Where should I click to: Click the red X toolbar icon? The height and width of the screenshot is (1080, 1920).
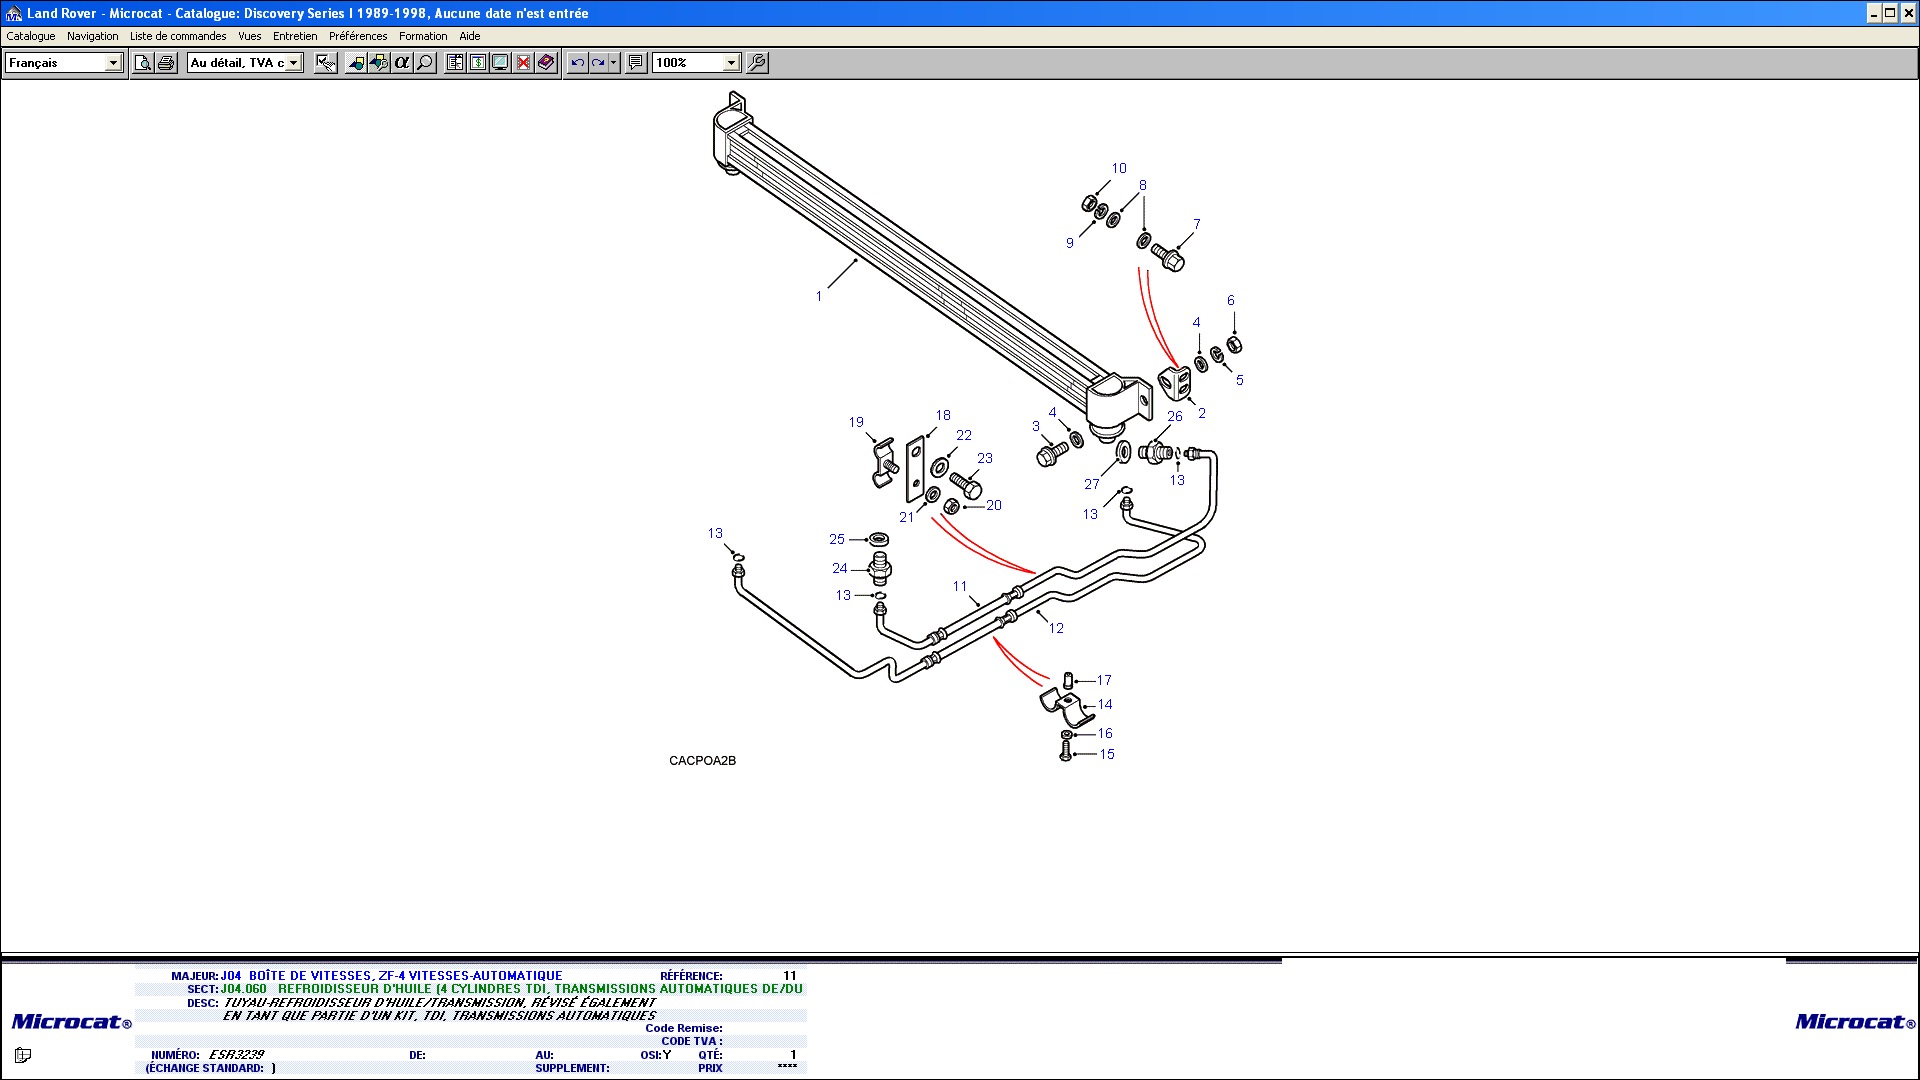coord(523,63)
